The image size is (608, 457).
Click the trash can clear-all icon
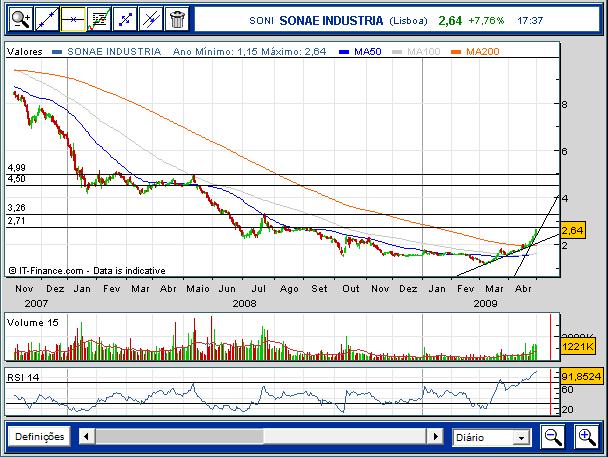(x=177, y=19)
